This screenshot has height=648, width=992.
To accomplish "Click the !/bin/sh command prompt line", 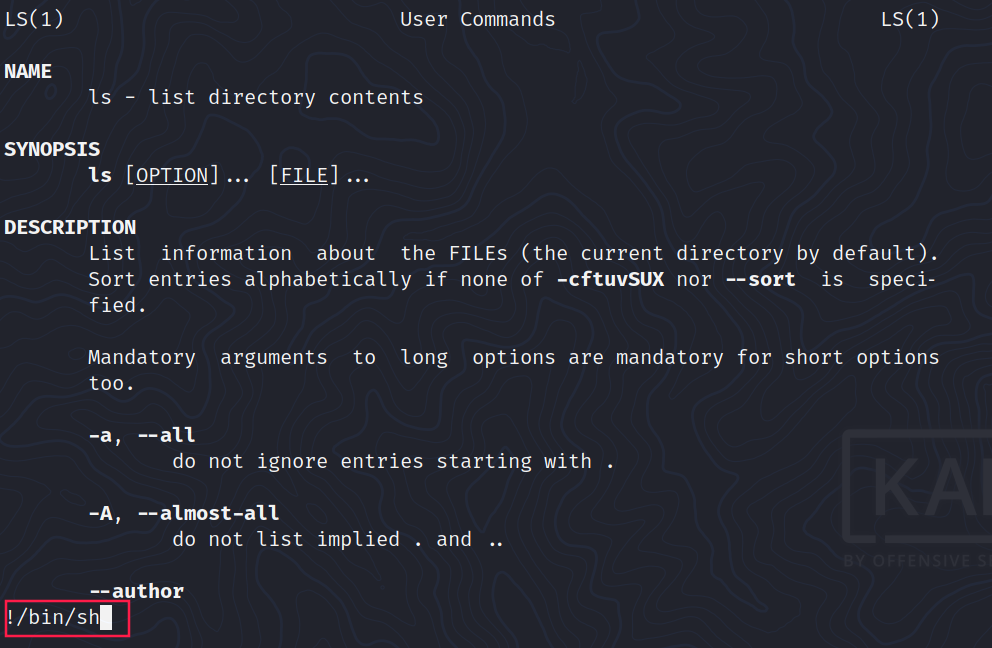I will click(53, 617).
